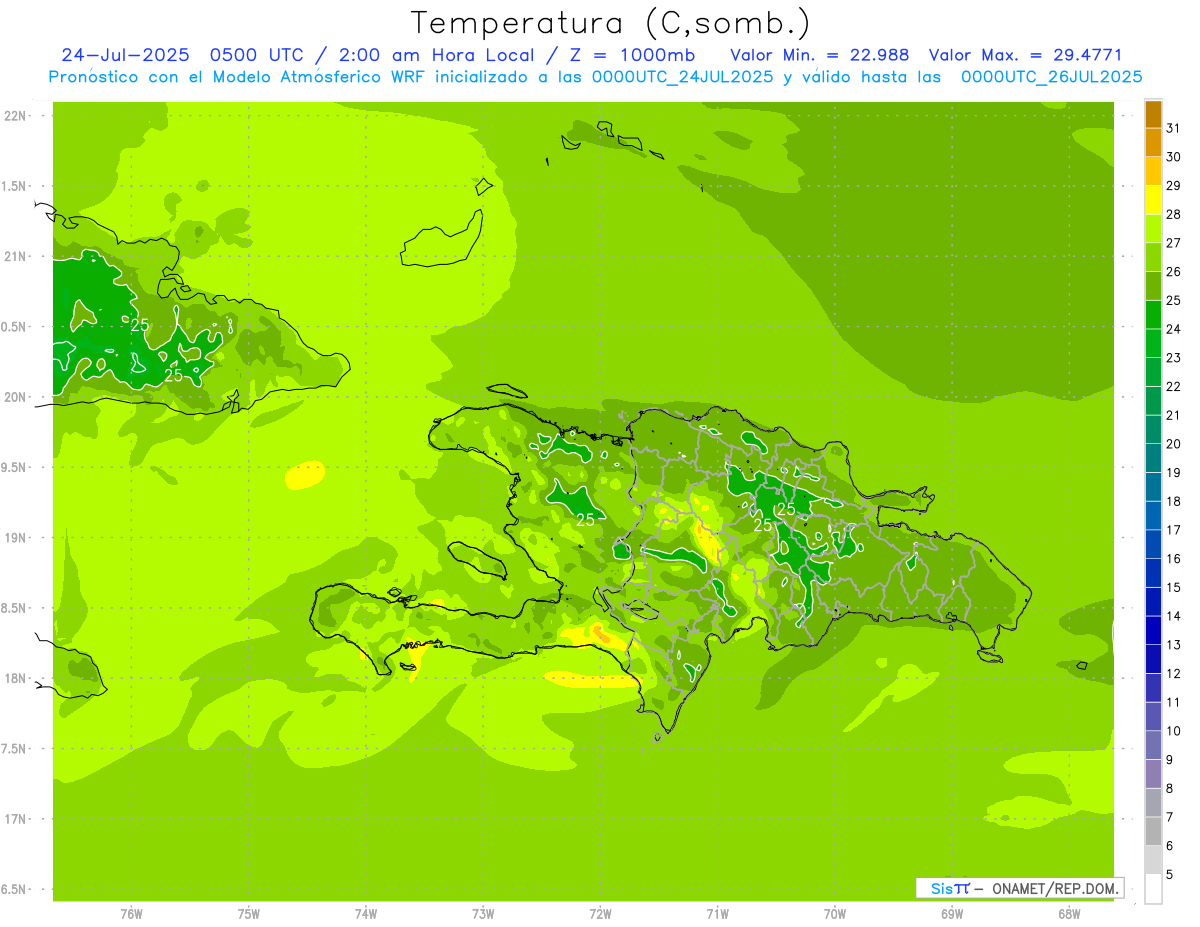This screenshot has width=1200, height=927.
Task: Click the '22N' latitude axis label
Action: pos(16,116)
